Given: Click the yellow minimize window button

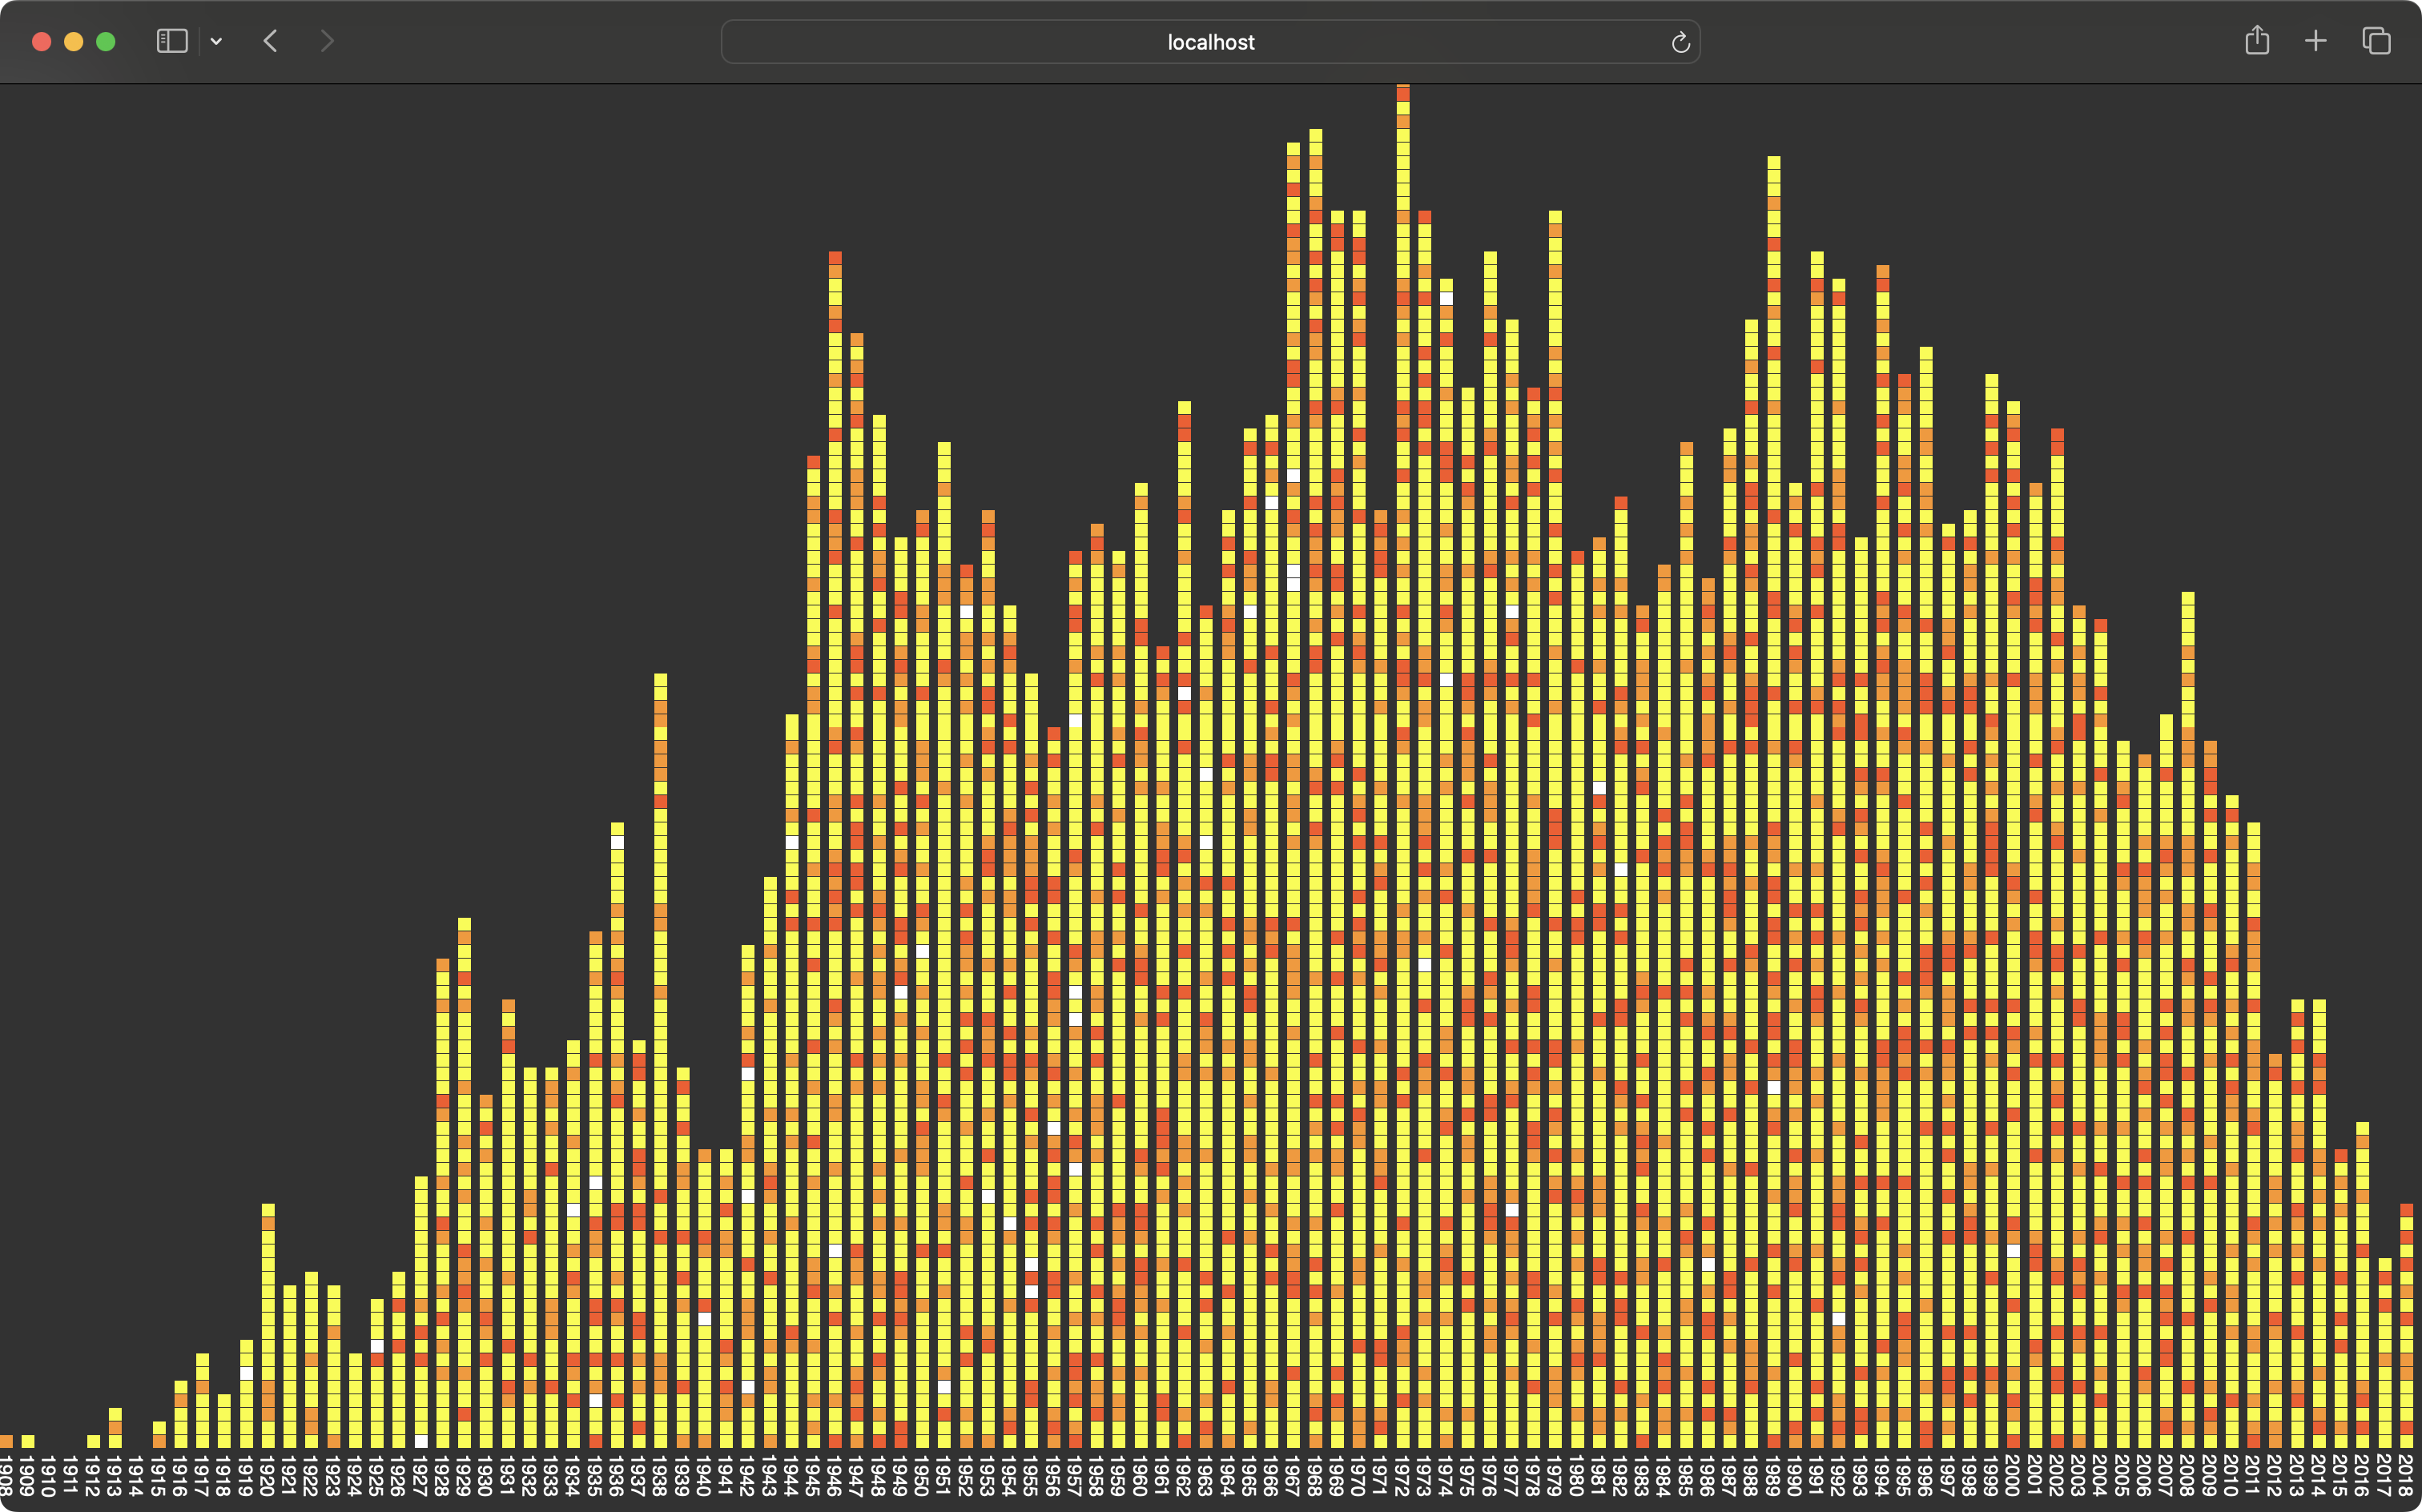Looking at the screenshot, I should click(x=73, y=41).
